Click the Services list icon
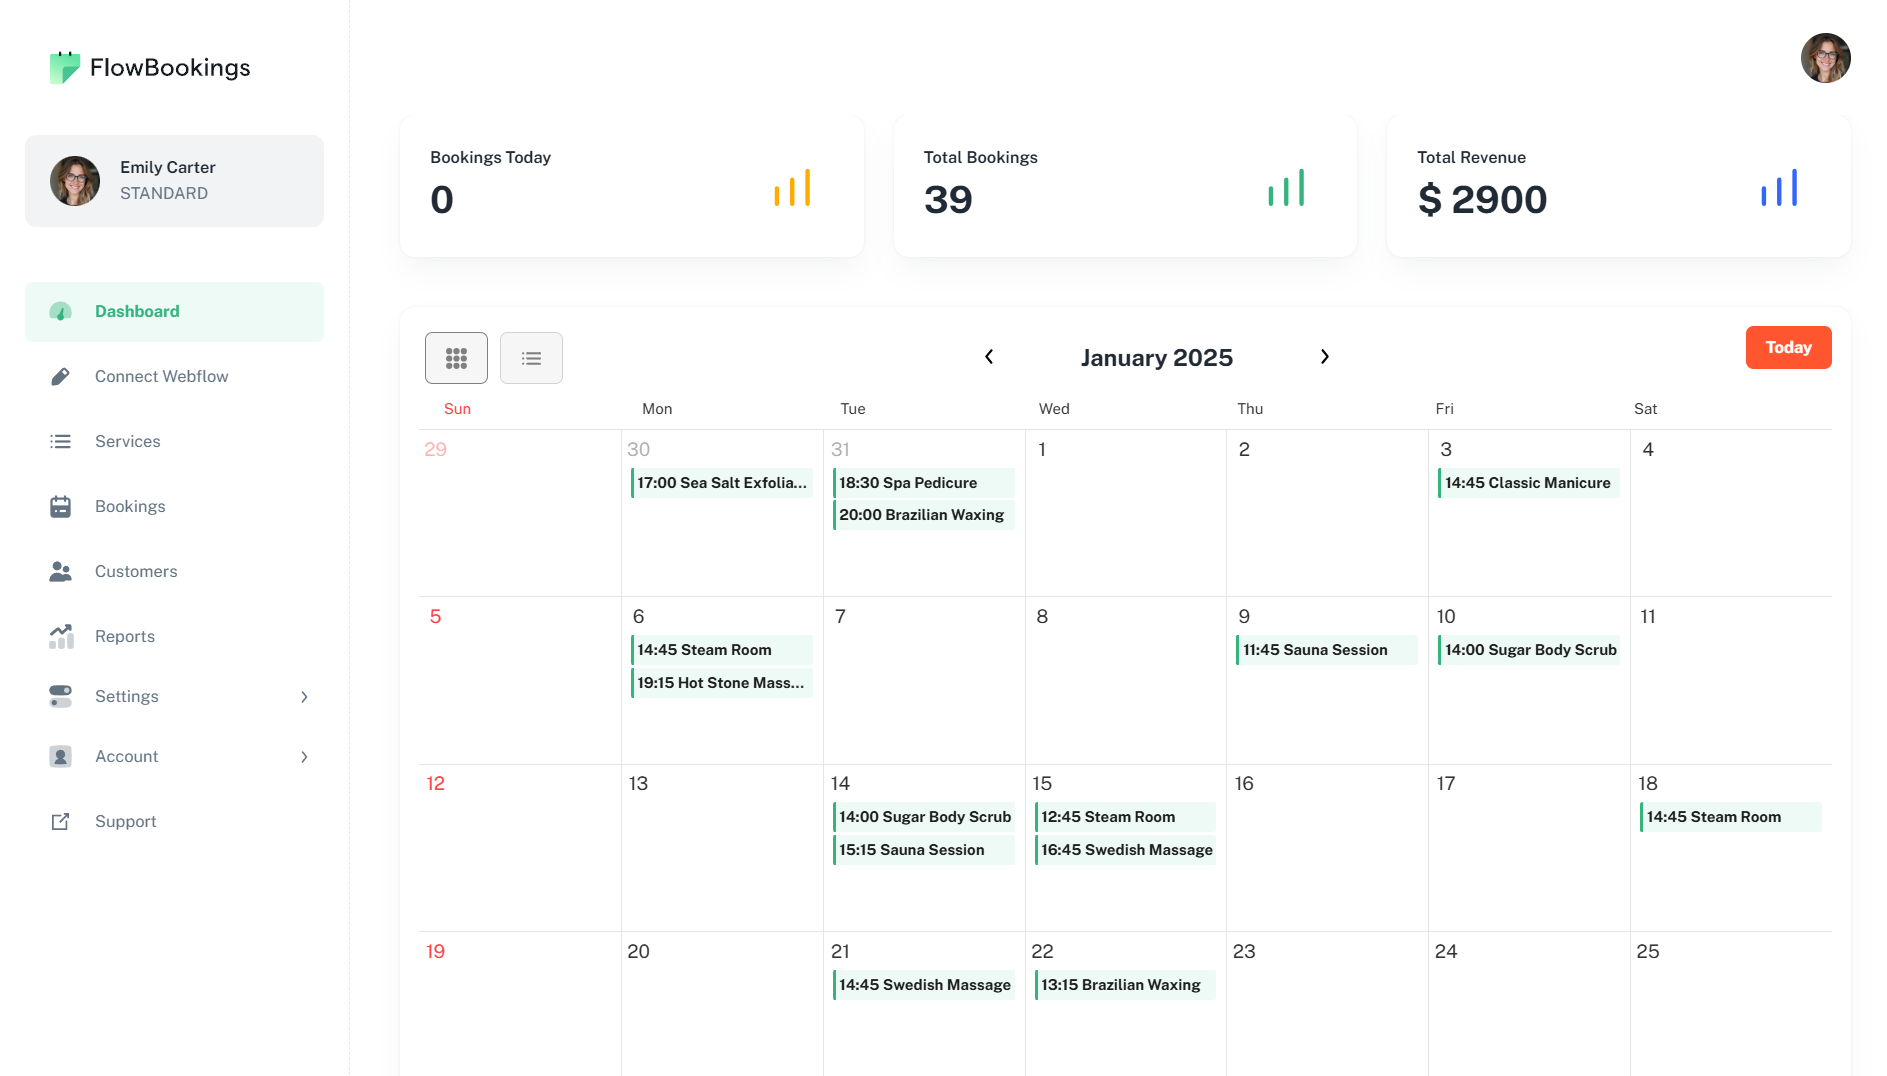This screenshot has height=1076, width=1887. tap(60, 441)
